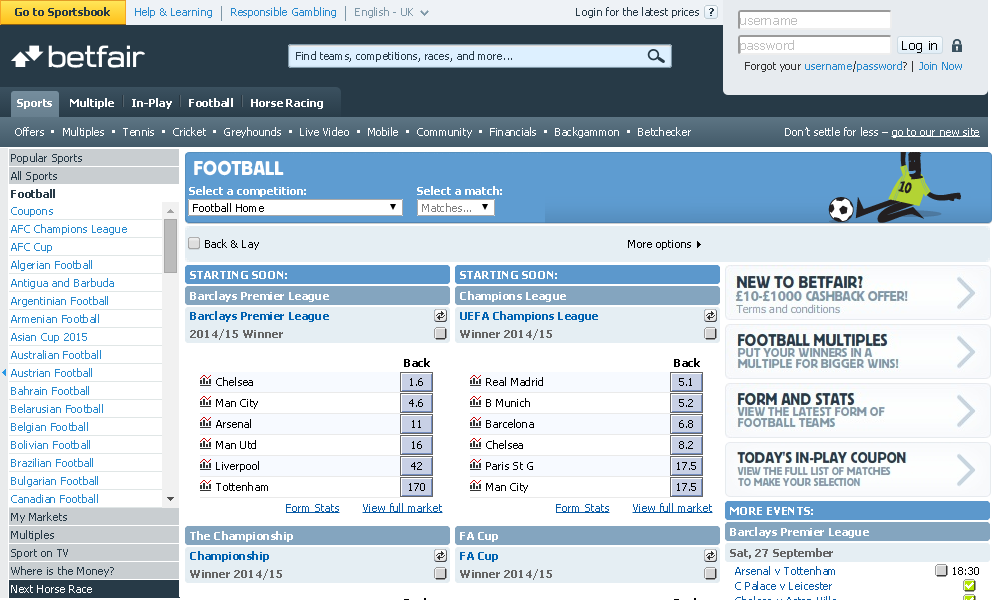
Task: Click the betfair logo
Action: (78, 57)
